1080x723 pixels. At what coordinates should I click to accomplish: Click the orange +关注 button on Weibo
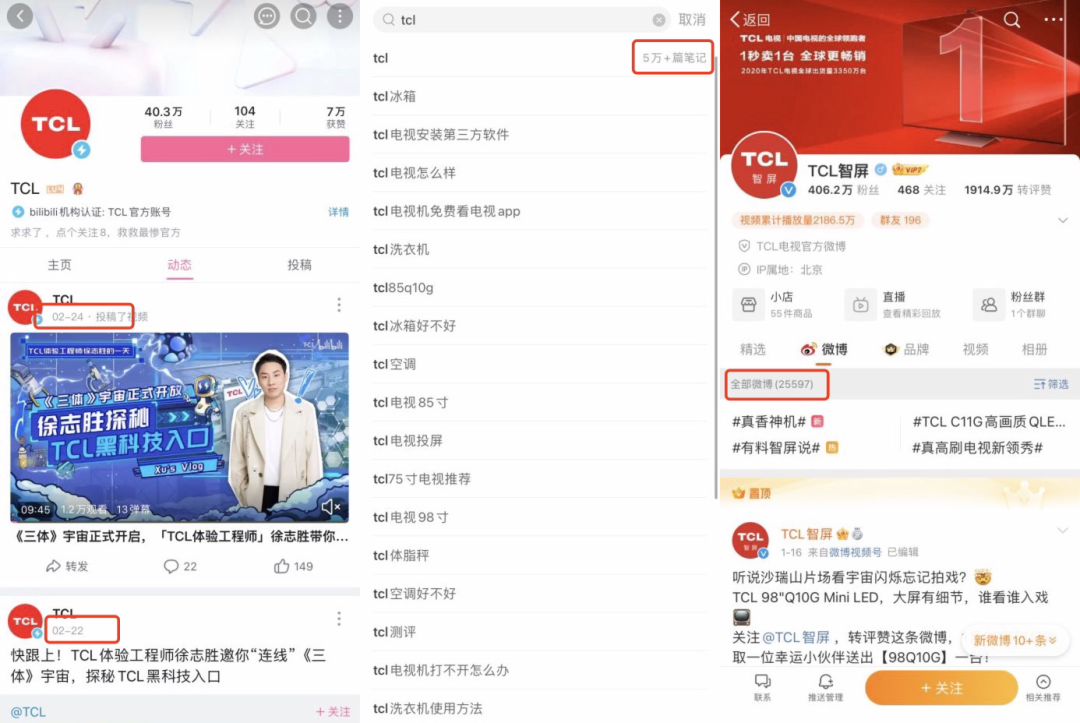pos(942,688)
